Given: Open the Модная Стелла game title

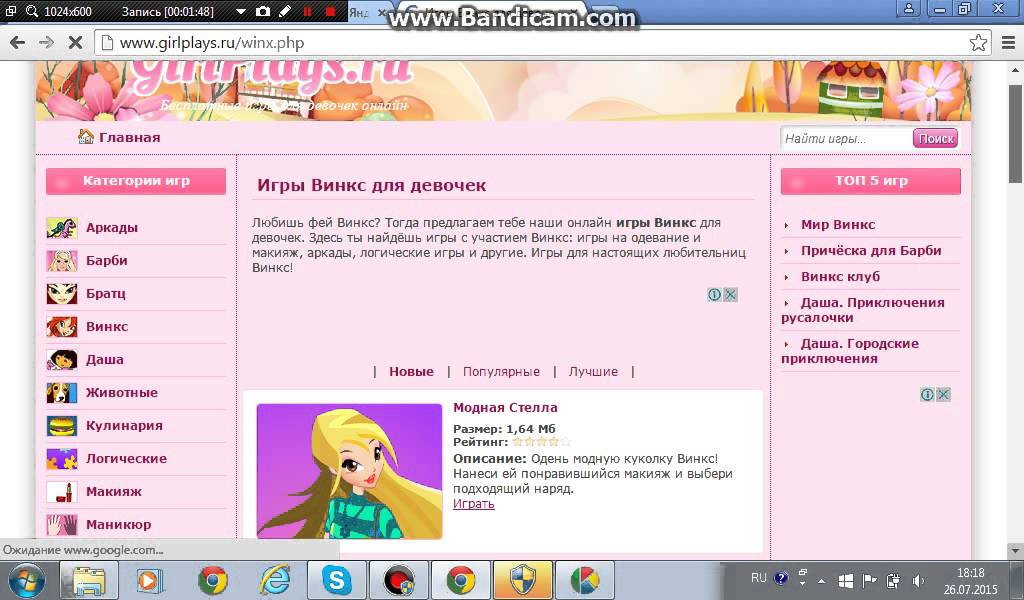Looking at the screenshot, I should click(x=505, y=407).
